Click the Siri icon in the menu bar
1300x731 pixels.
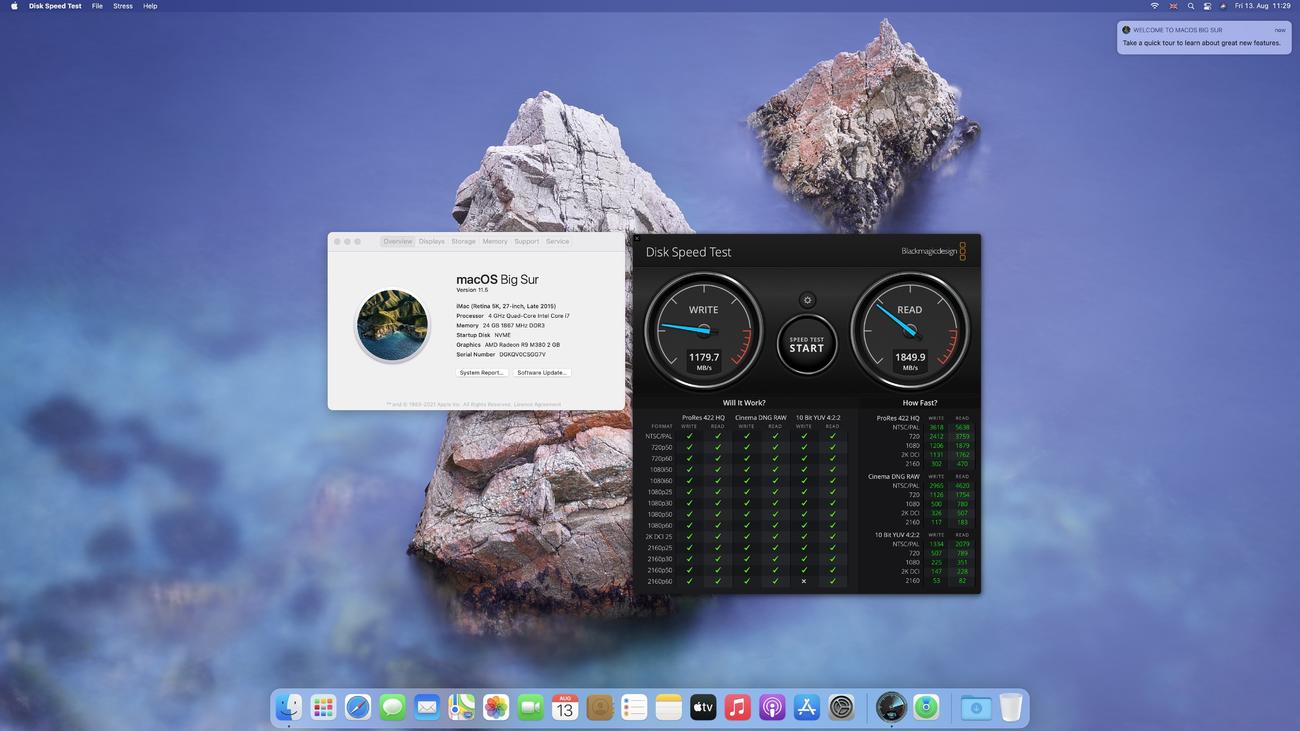pos(1223,6)
